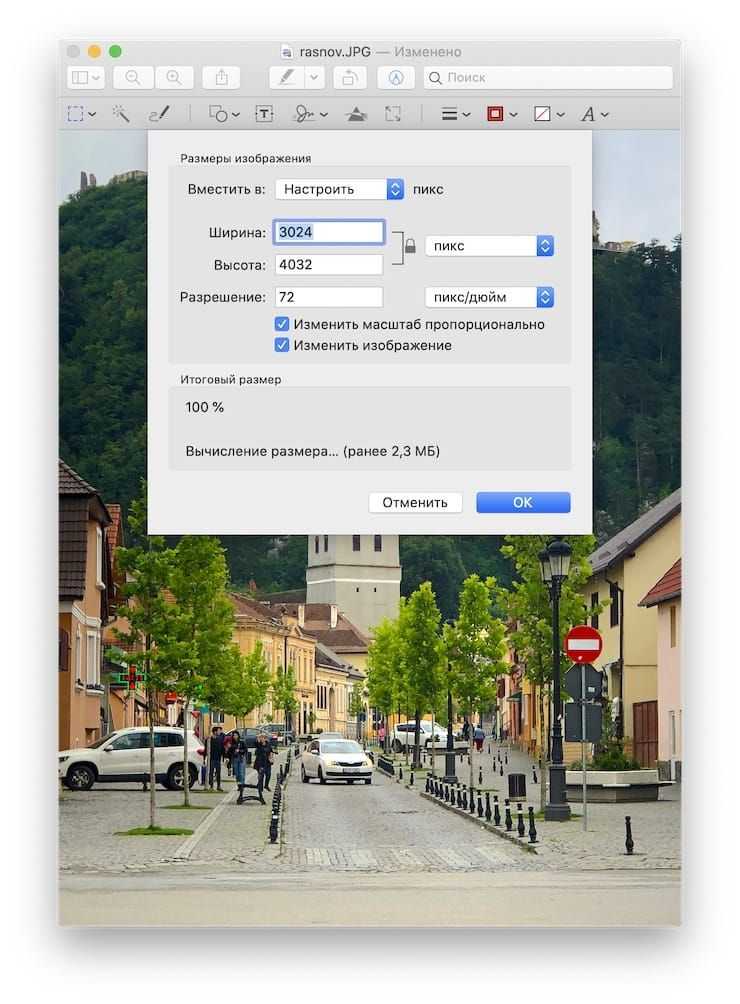
Task: Click the proportions lock icon
Action: pos(410,246)
